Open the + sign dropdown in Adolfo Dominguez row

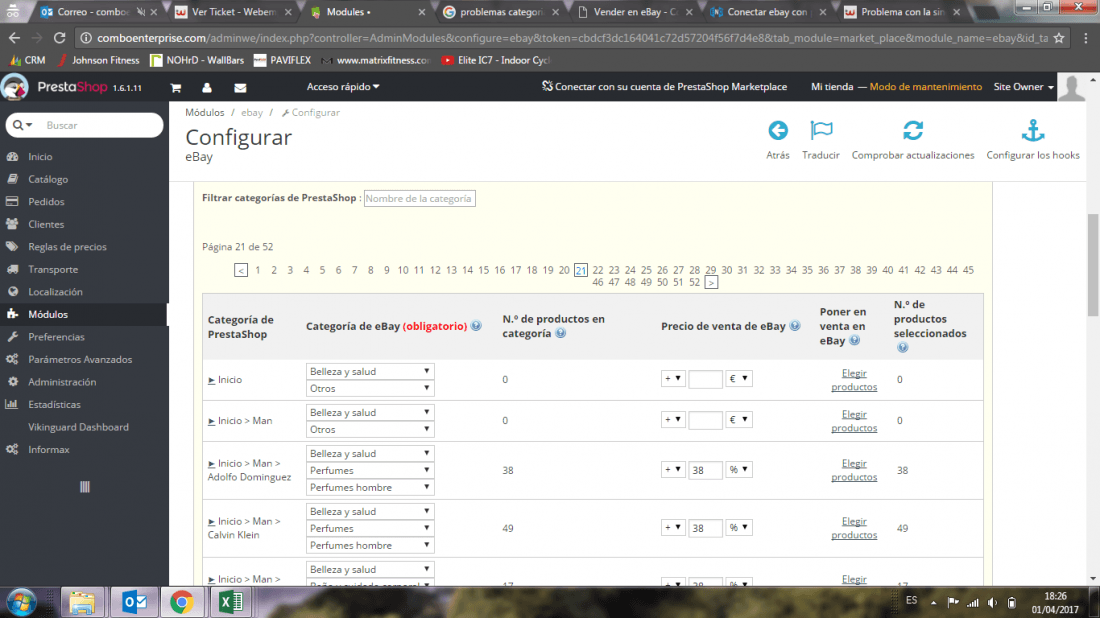coord(673,469)
